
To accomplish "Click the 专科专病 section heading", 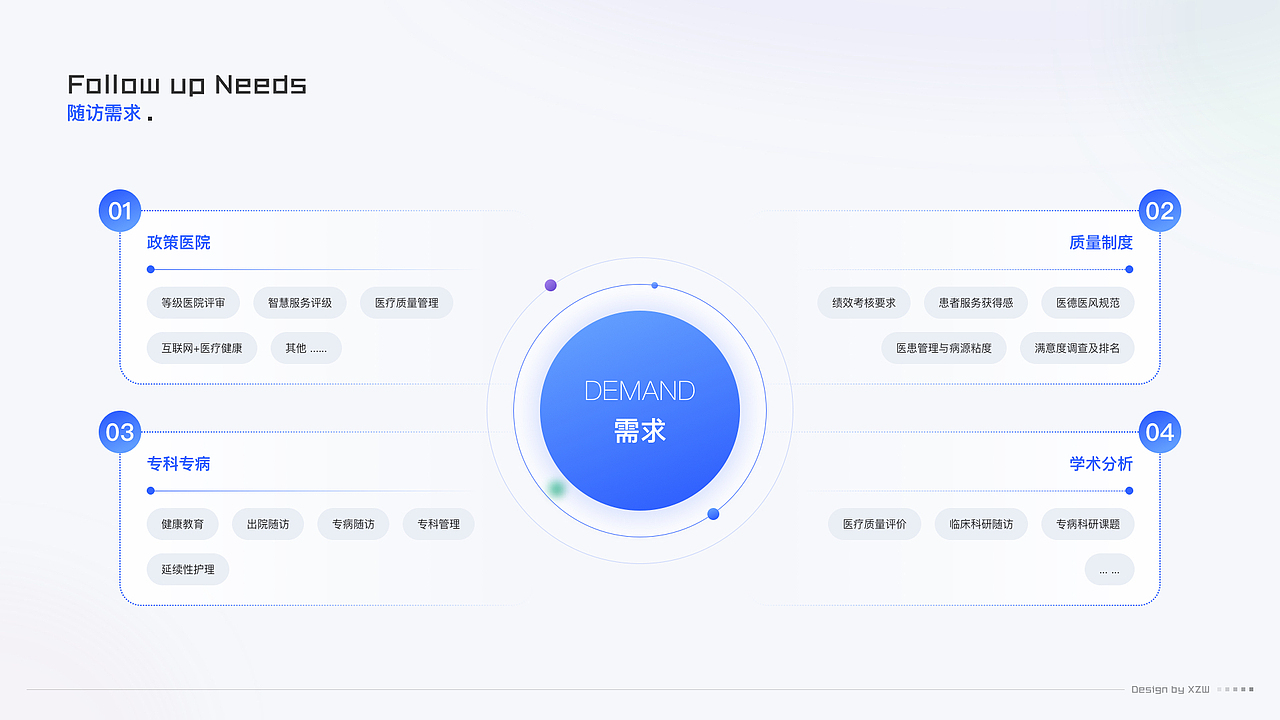I will [x=179, y=464].
